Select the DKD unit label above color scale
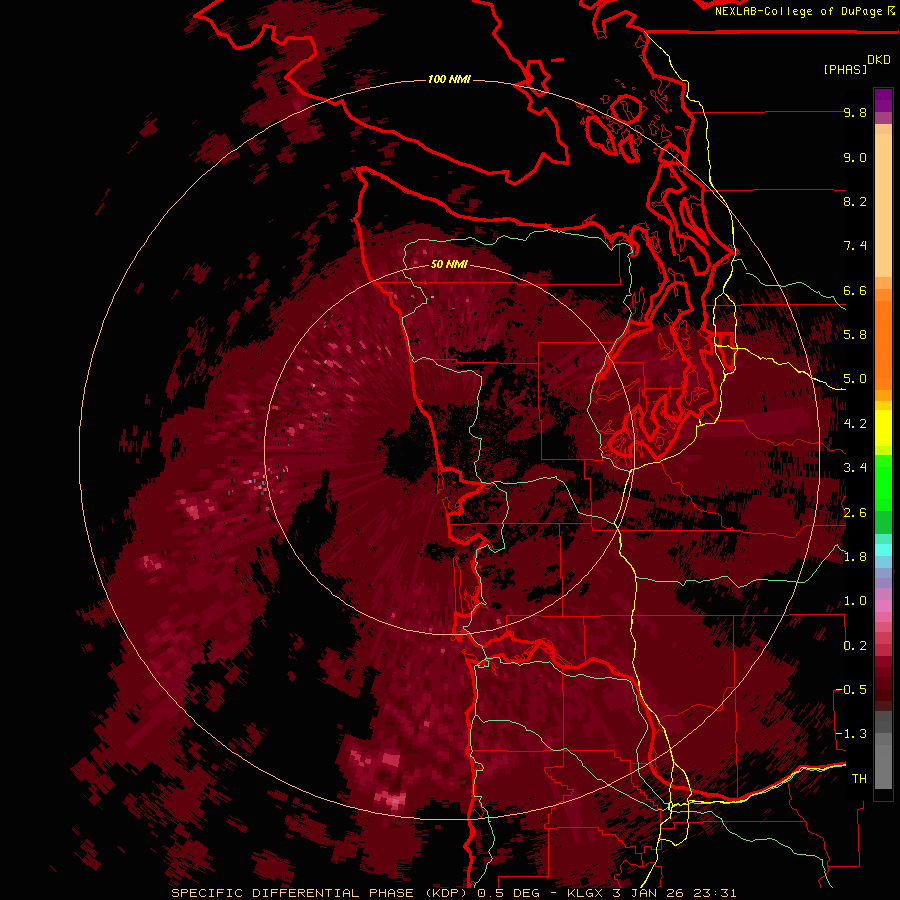900x900 pixels. tap(879, 60)
